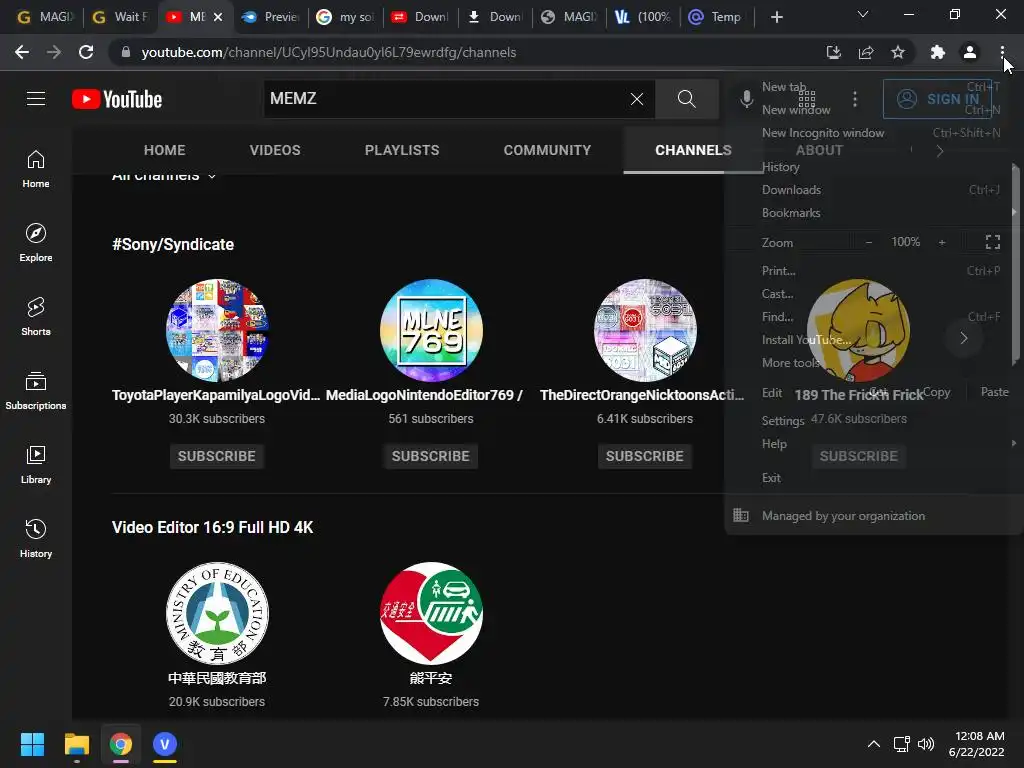This screenshot has height=768, width=1024.
Task: Show next channels with right arrow
Action: (964, 338)
